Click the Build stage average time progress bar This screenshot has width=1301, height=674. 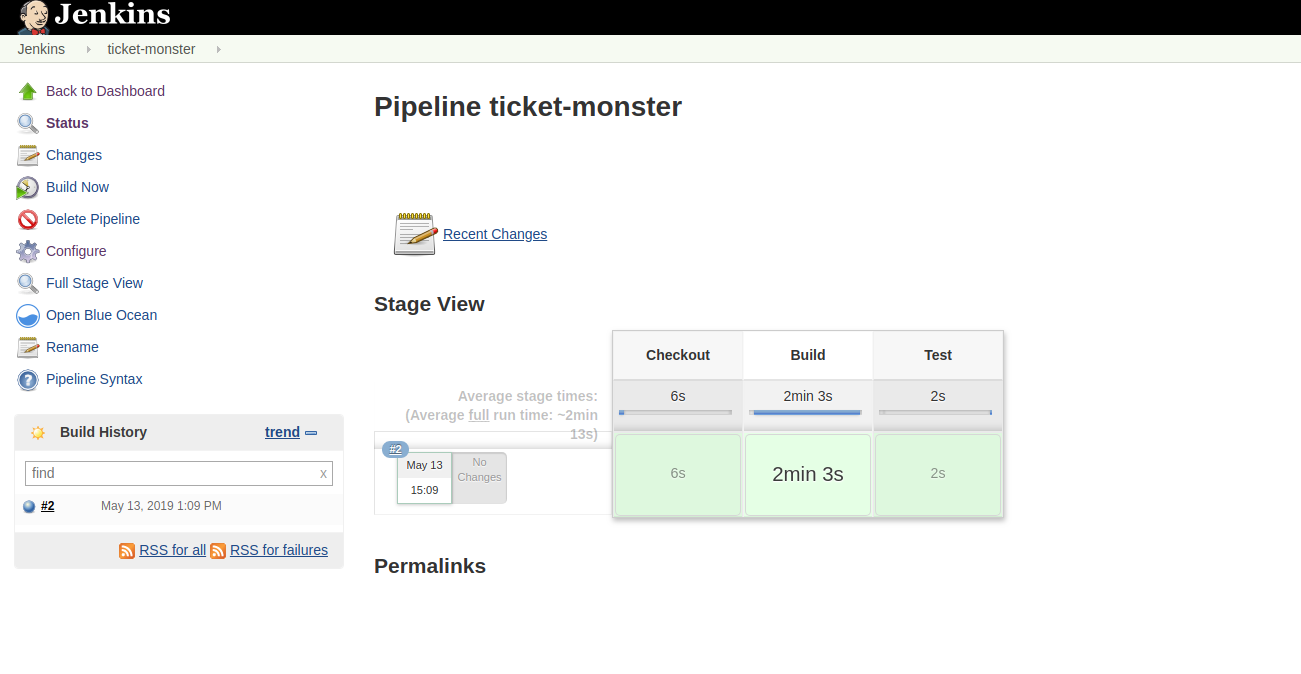tap(807, 412)
